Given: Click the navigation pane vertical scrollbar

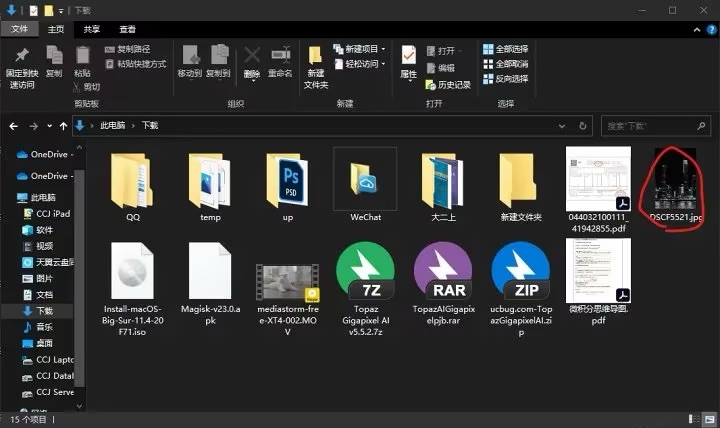Looking at the screenshot, I should 80,270.
